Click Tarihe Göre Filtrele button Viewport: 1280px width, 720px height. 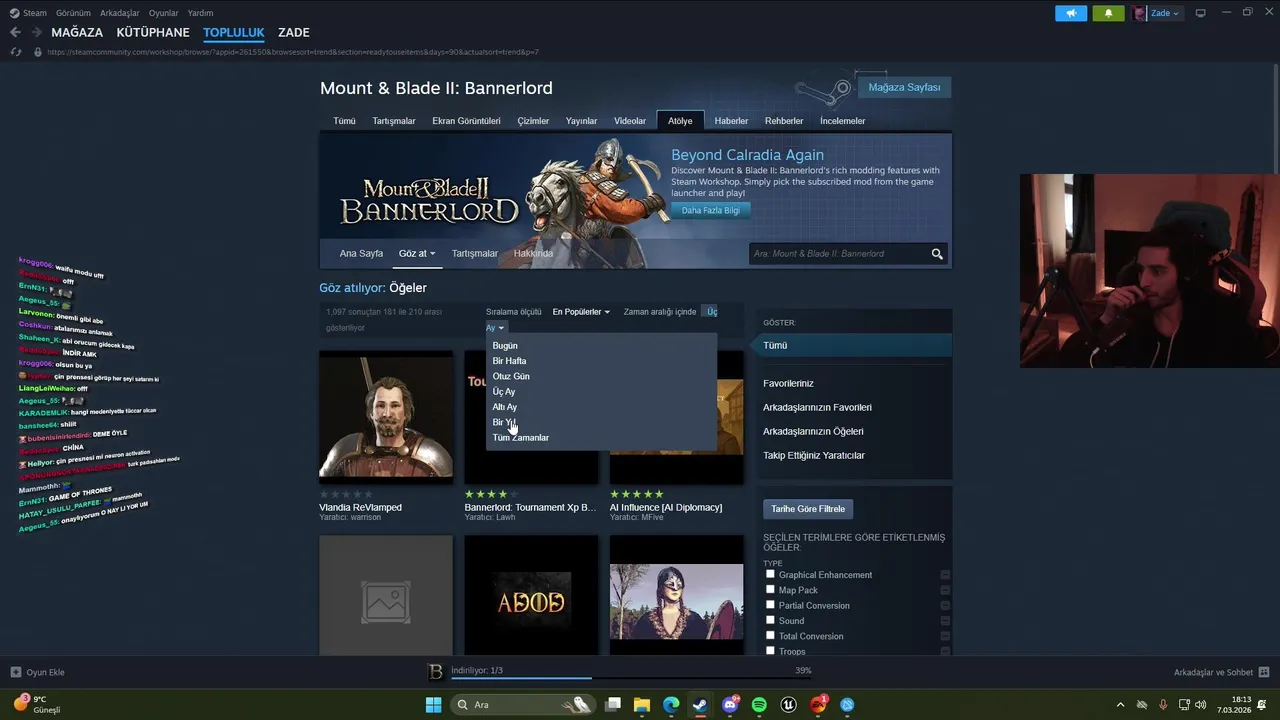point(808,509)
